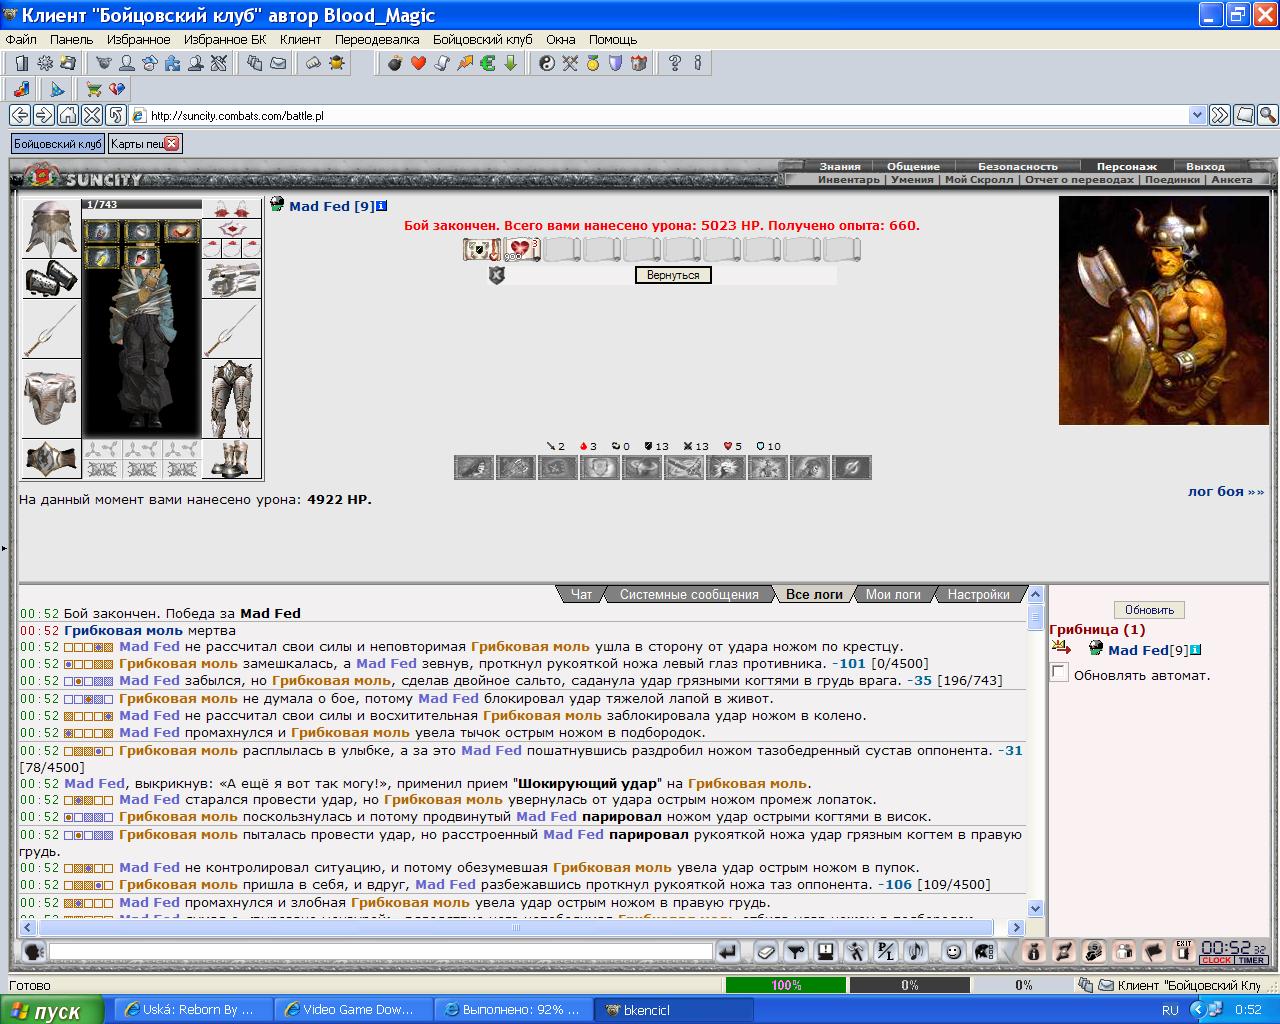Click the gold medal toolbar icon
This screenshot has width=1280, height=1024.
(x=593, y=63)
